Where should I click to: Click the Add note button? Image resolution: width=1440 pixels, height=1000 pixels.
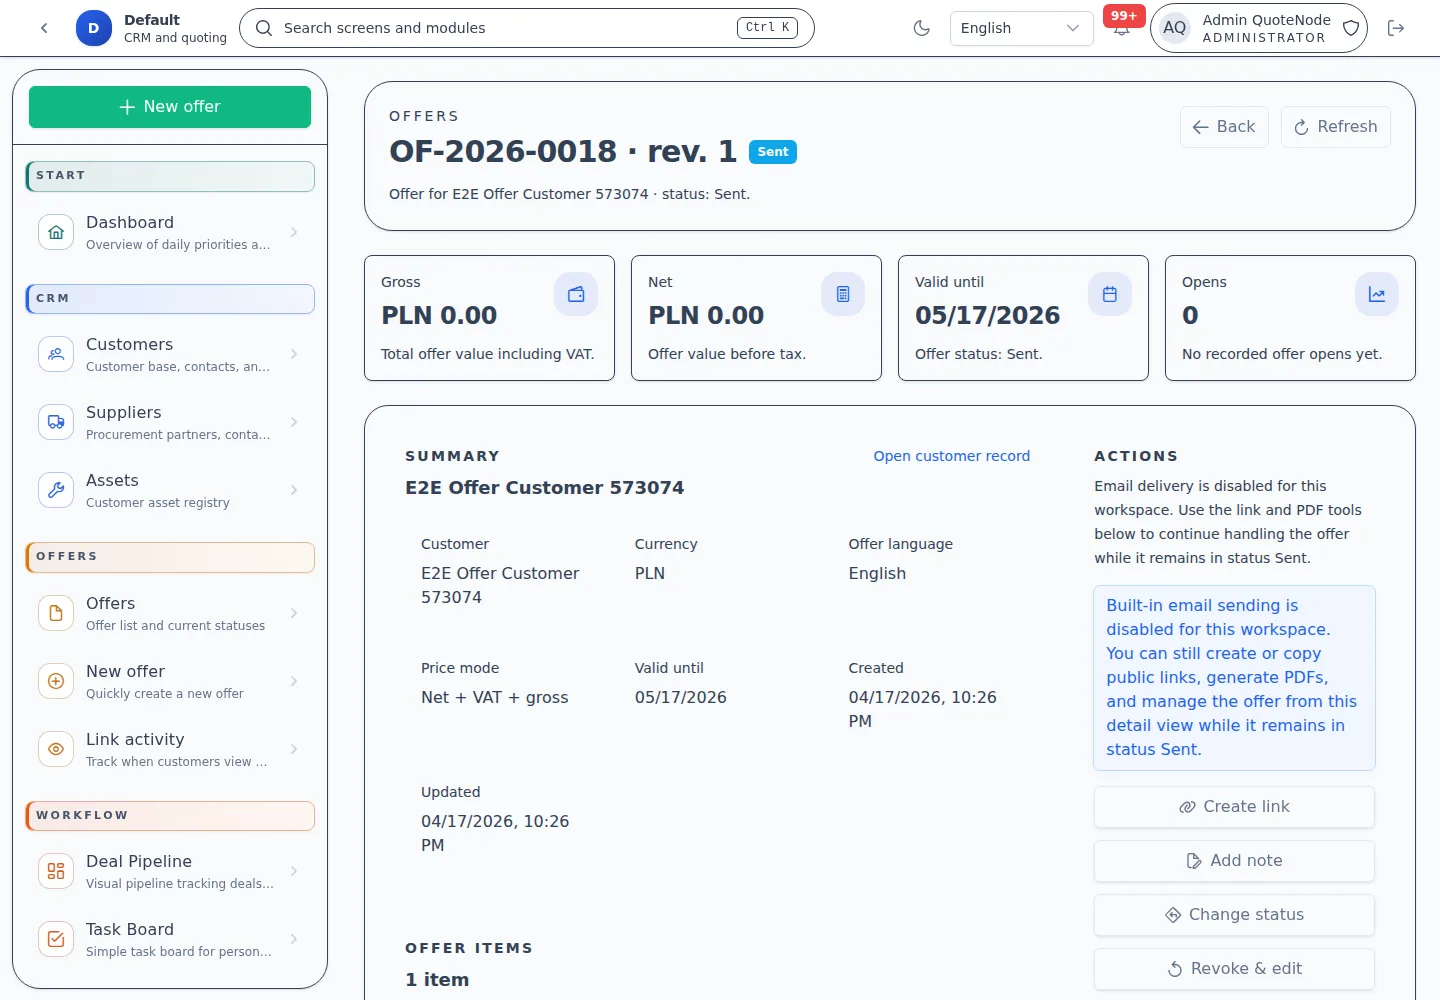point(1234,861)
